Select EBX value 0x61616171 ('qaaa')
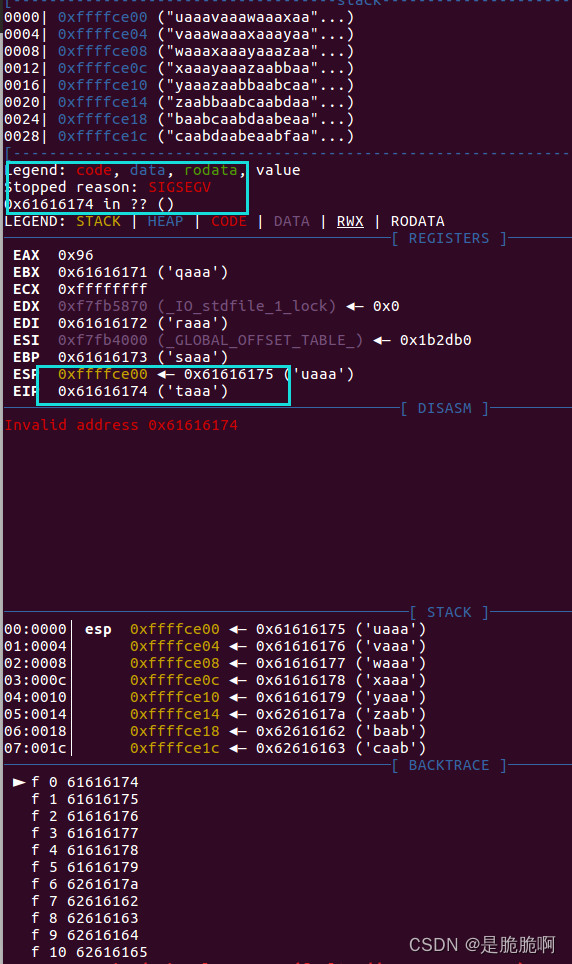572x964 pixels. pos(143,272)
